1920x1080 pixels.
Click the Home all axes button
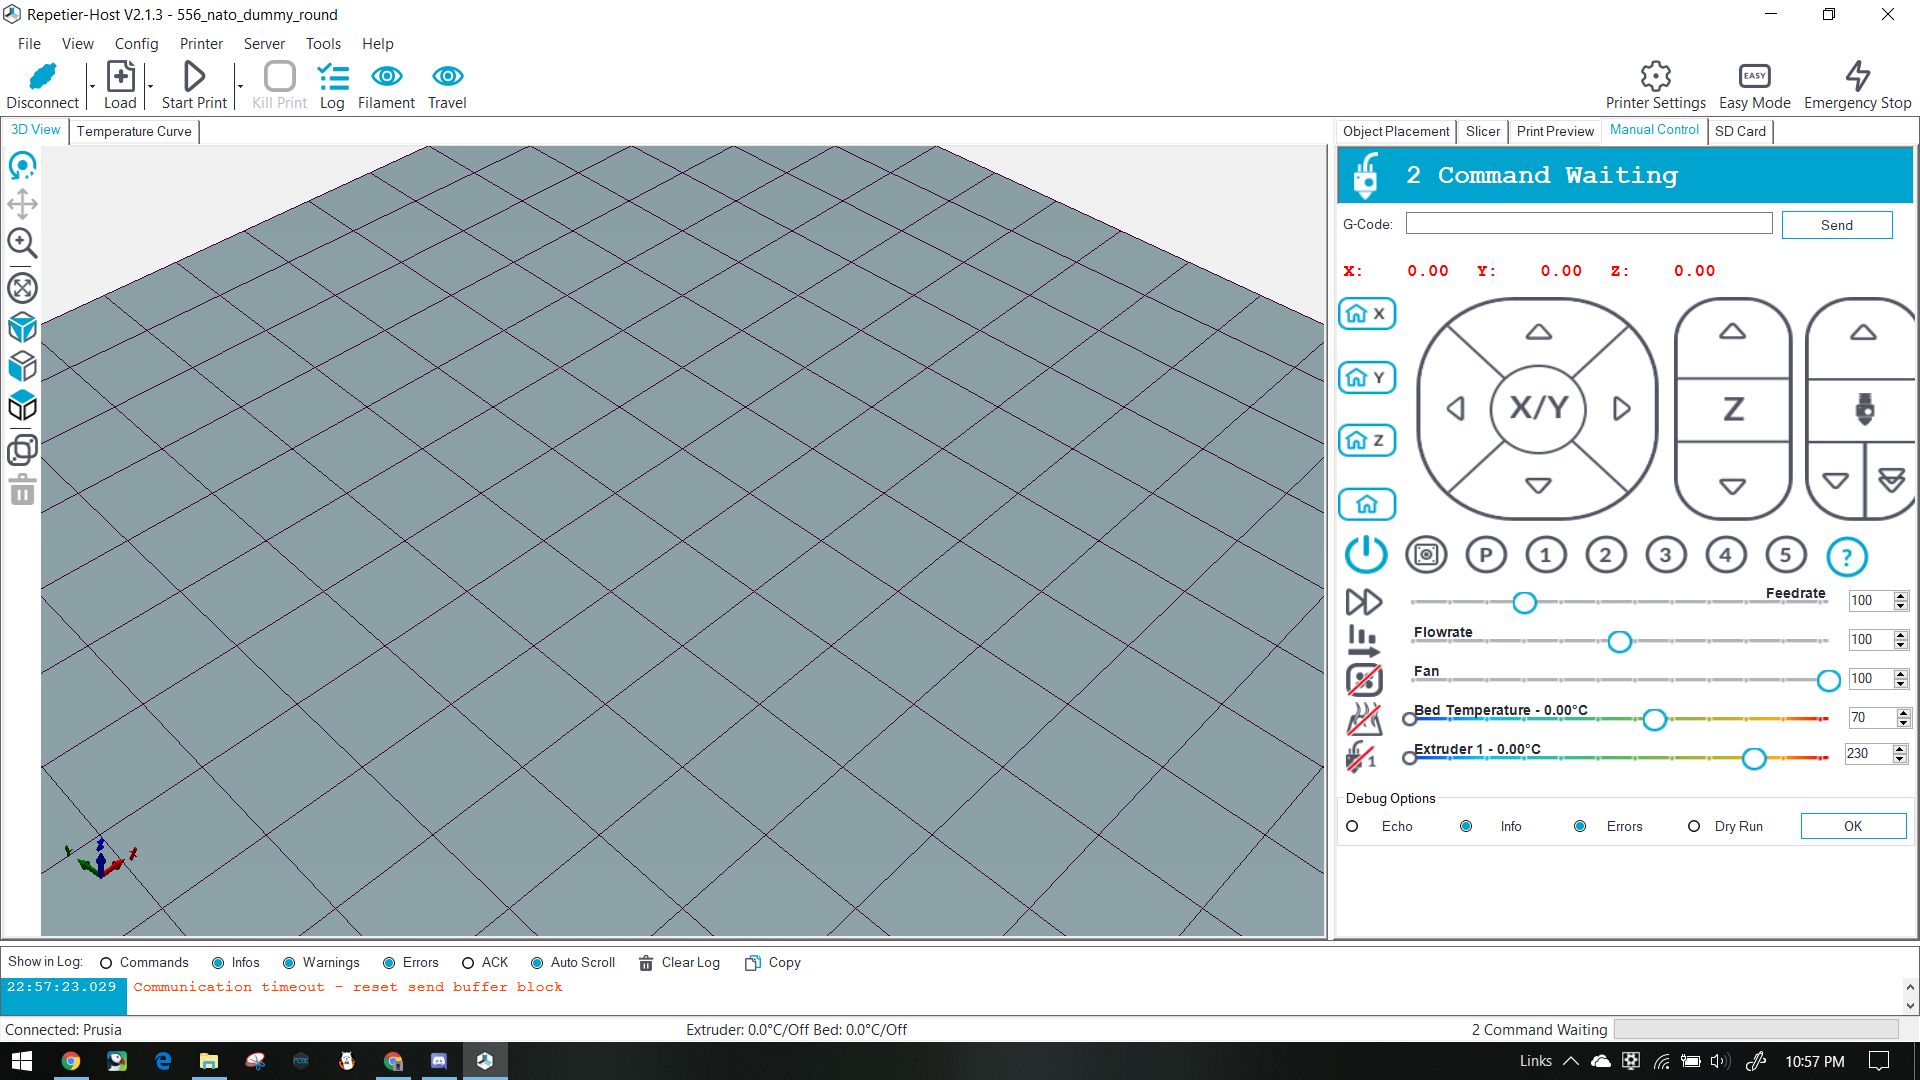click(x=1366, y=505)
